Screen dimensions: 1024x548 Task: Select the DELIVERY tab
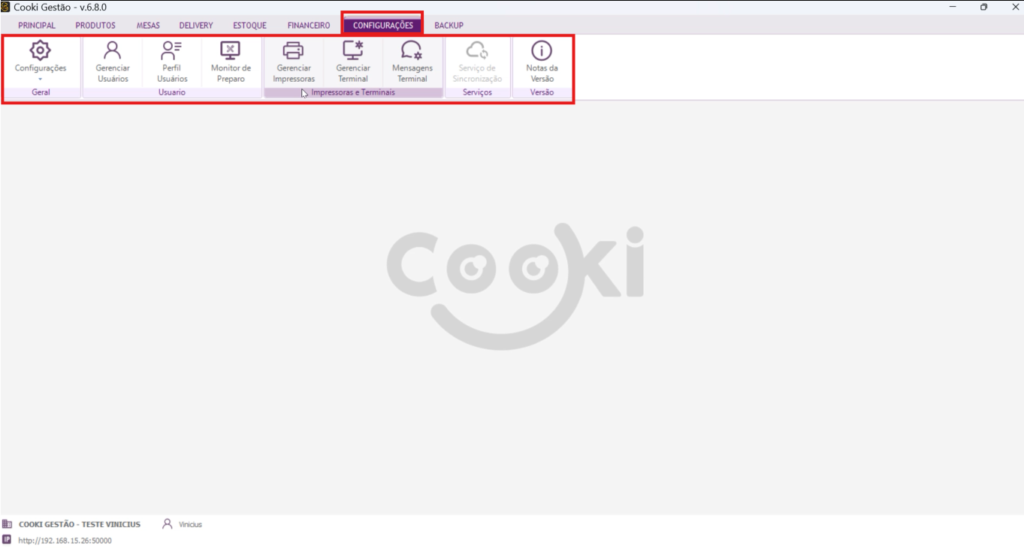[x=196, y=25]
